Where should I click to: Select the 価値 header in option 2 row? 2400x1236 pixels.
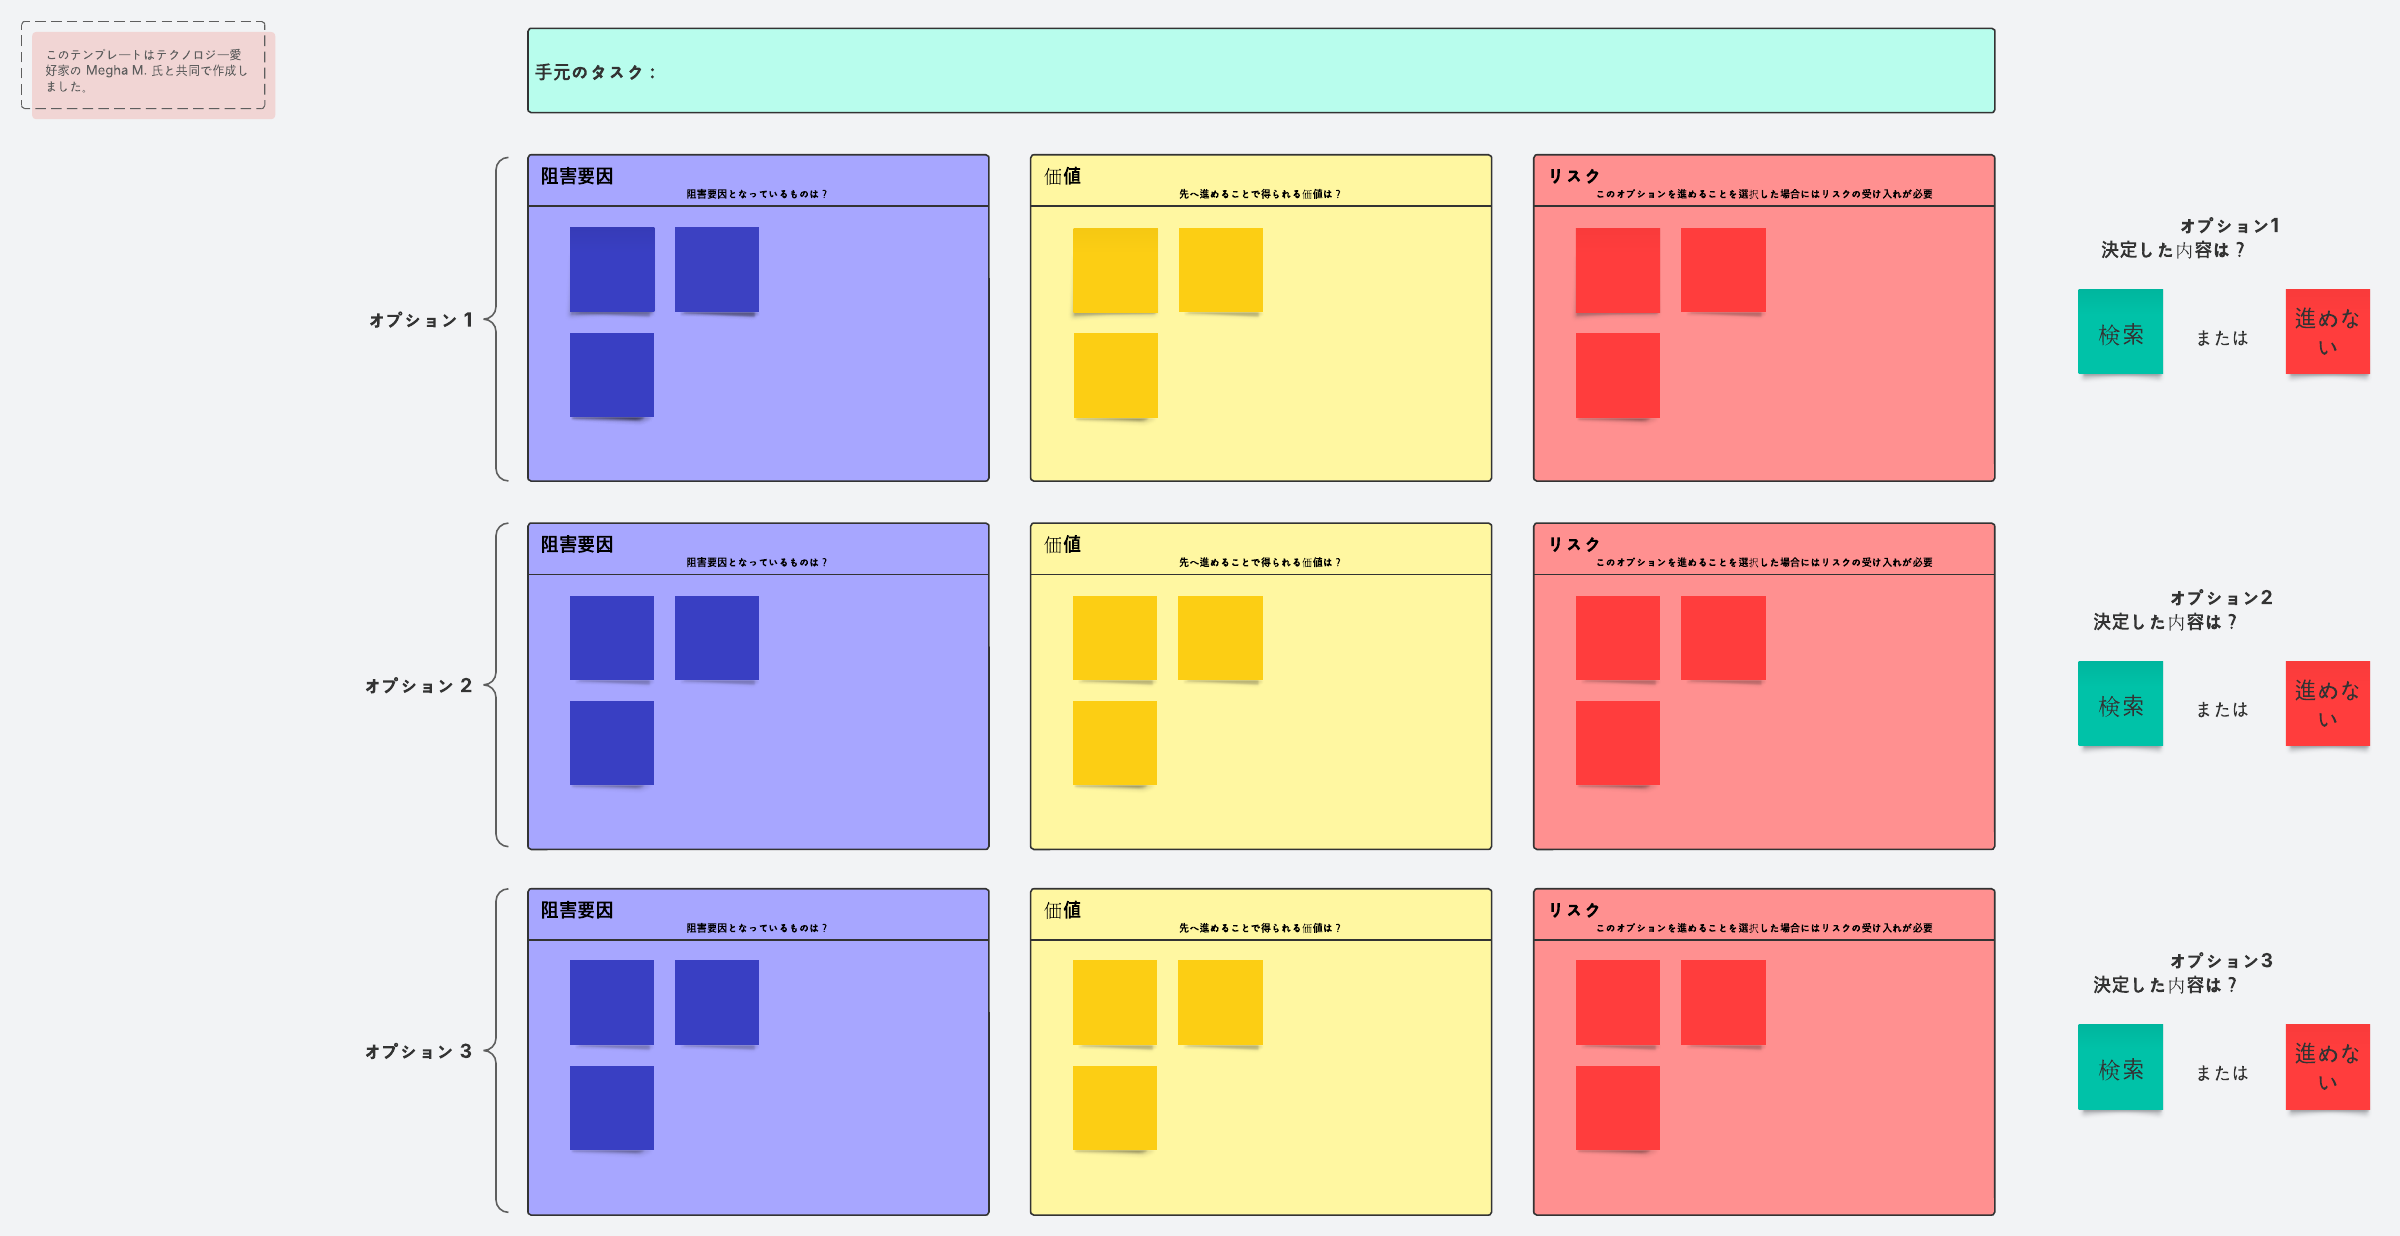(1062, 545)
